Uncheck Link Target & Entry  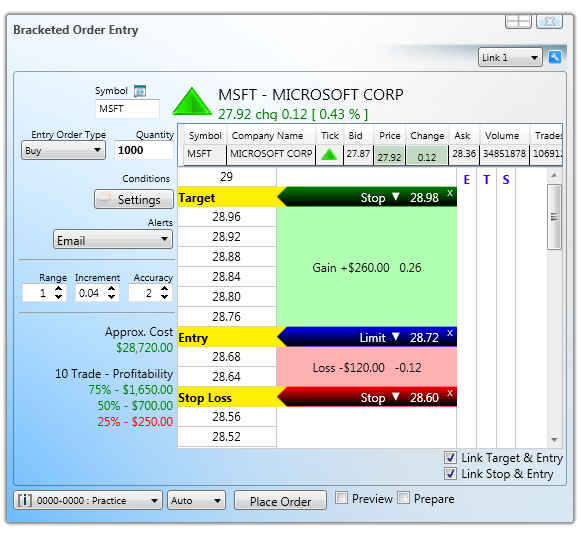pyautogui.click(x=450, y=458)
